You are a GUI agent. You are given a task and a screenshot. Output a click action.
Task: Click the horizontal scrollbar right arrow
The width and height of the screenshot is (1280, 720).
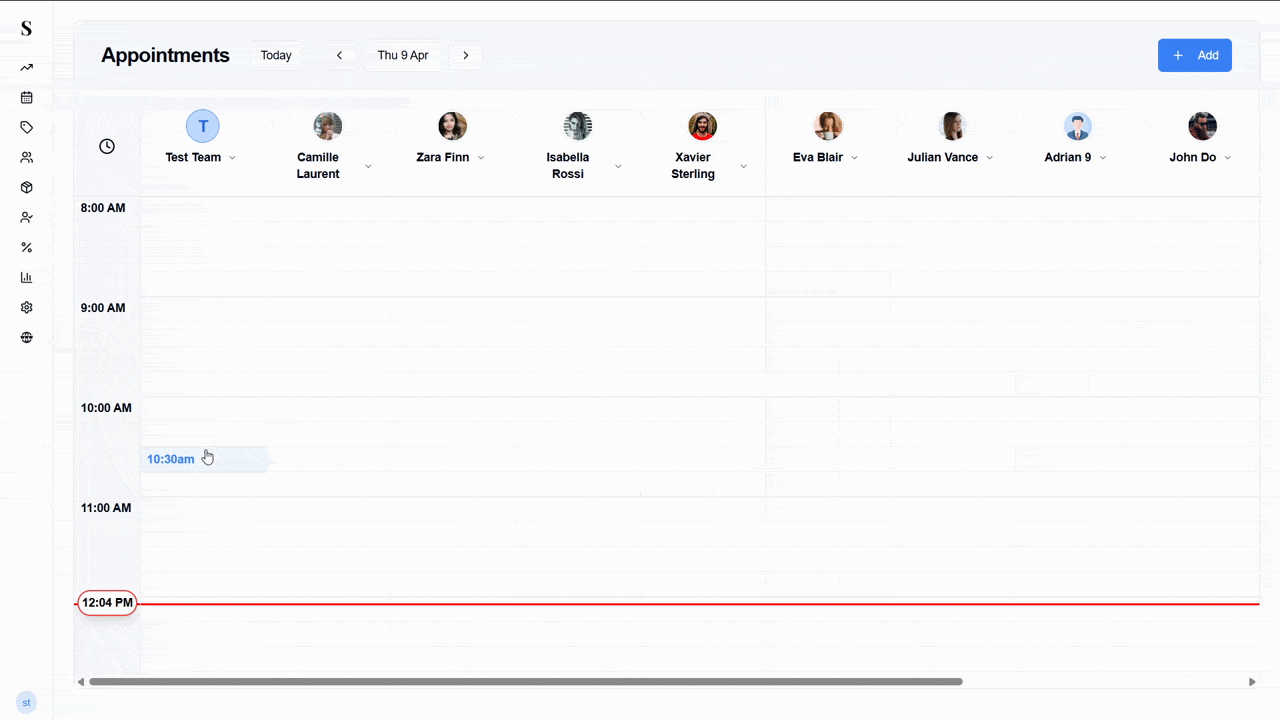(x=1252, y=682)
